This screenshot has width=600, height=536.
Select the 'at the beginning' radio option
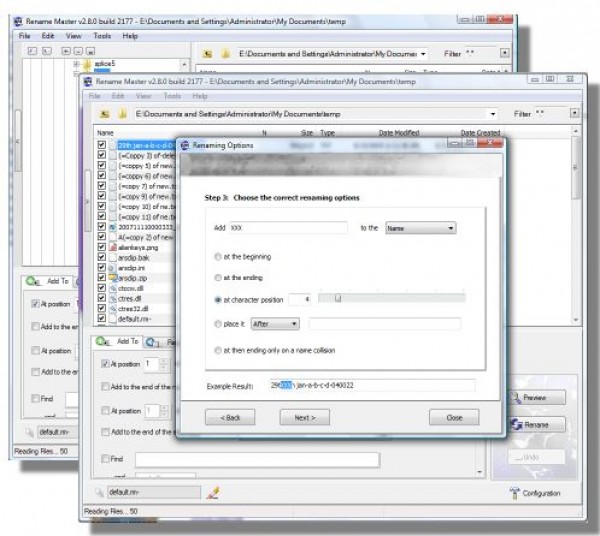218,257
